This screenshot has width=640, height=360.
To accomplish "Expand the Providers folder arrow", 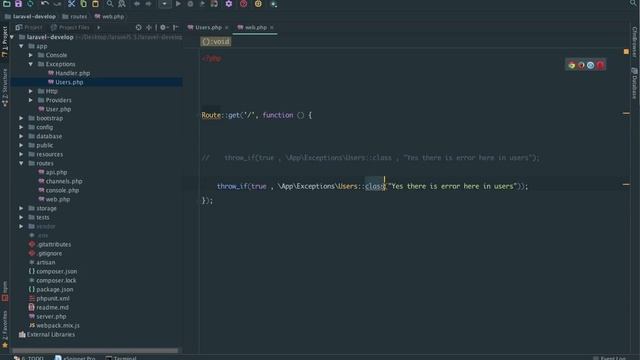I will click(x=31, y=100).
